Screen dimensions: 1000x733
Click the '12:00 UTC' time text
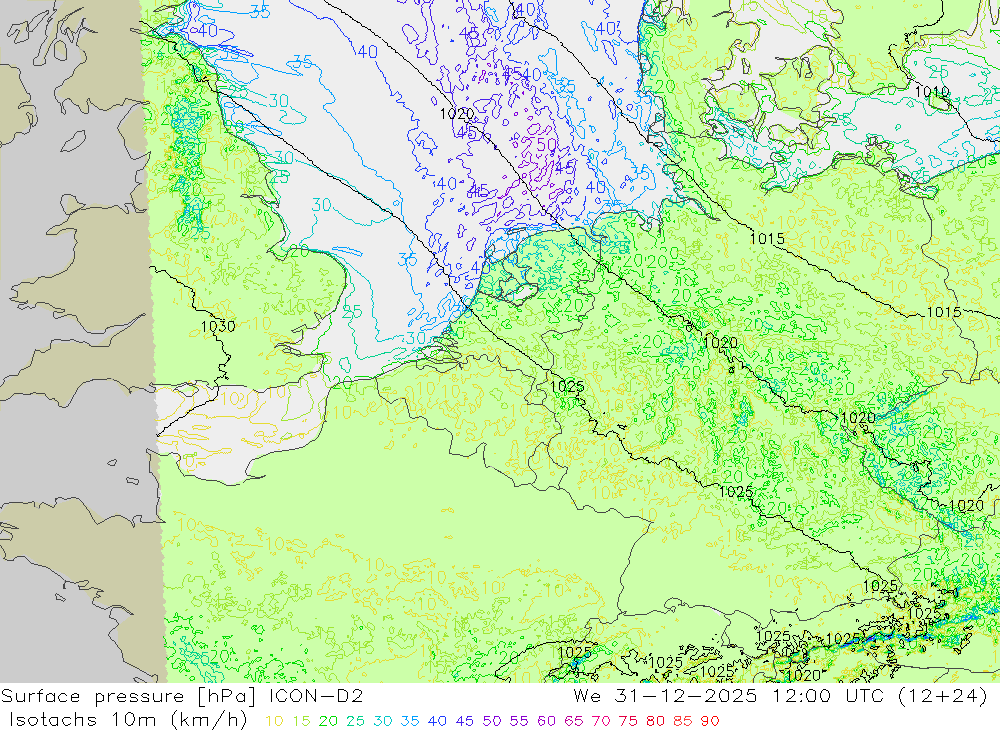coord(828,696)
